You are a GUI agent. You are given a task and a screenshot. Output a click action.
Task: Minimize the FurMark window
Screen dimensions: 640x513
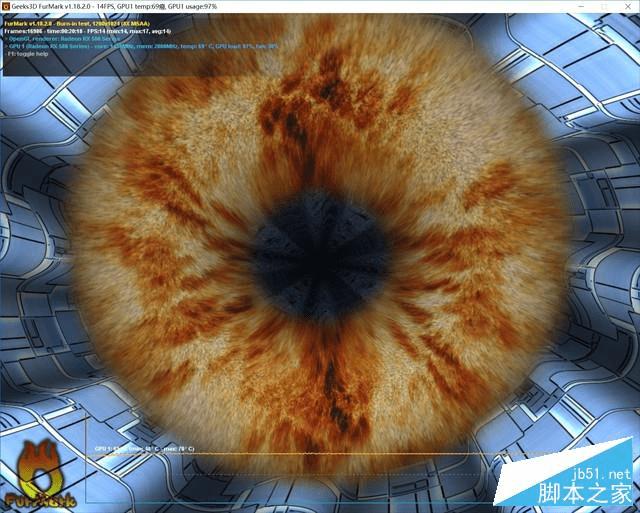(x=580, y=7)
